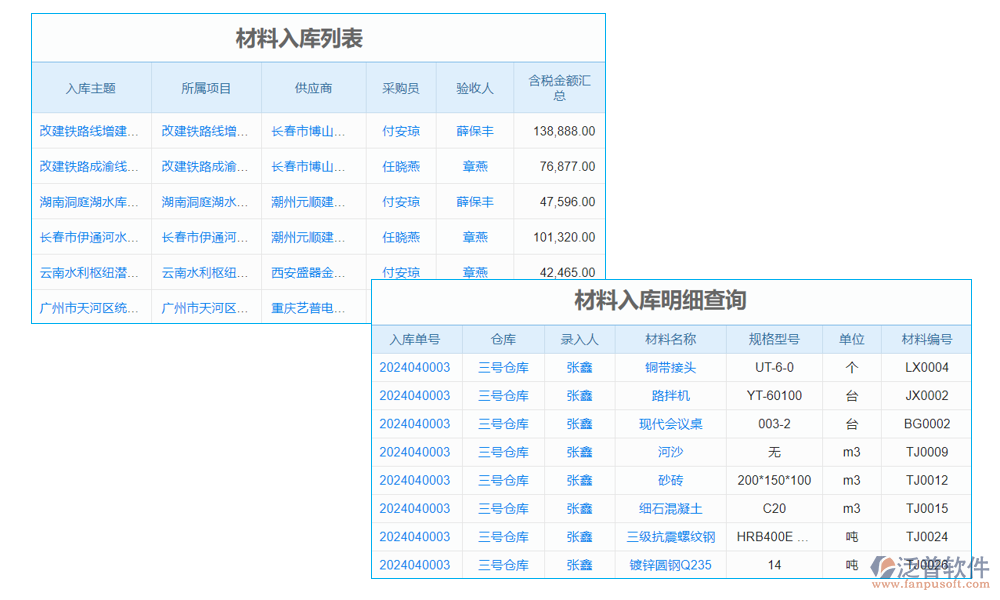Click purchaser 付安琼 in first row
The width and height of the screenshot is (1000, 600).
pyautogui.click(x=401, y=131)
